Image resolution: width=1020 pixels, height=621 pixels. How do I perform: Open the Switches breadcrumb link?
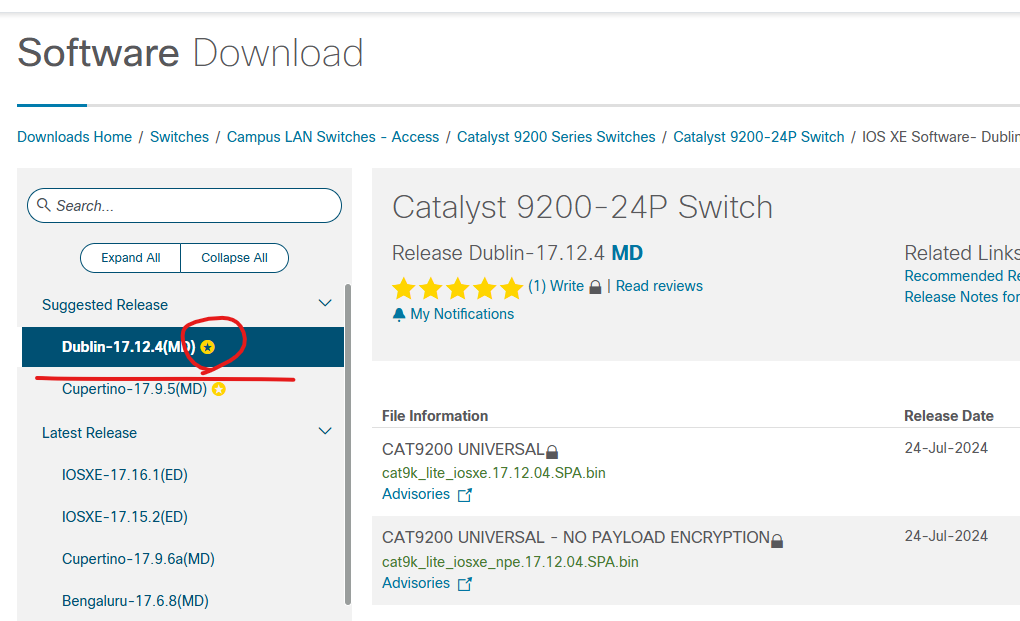tap(180, 137)
